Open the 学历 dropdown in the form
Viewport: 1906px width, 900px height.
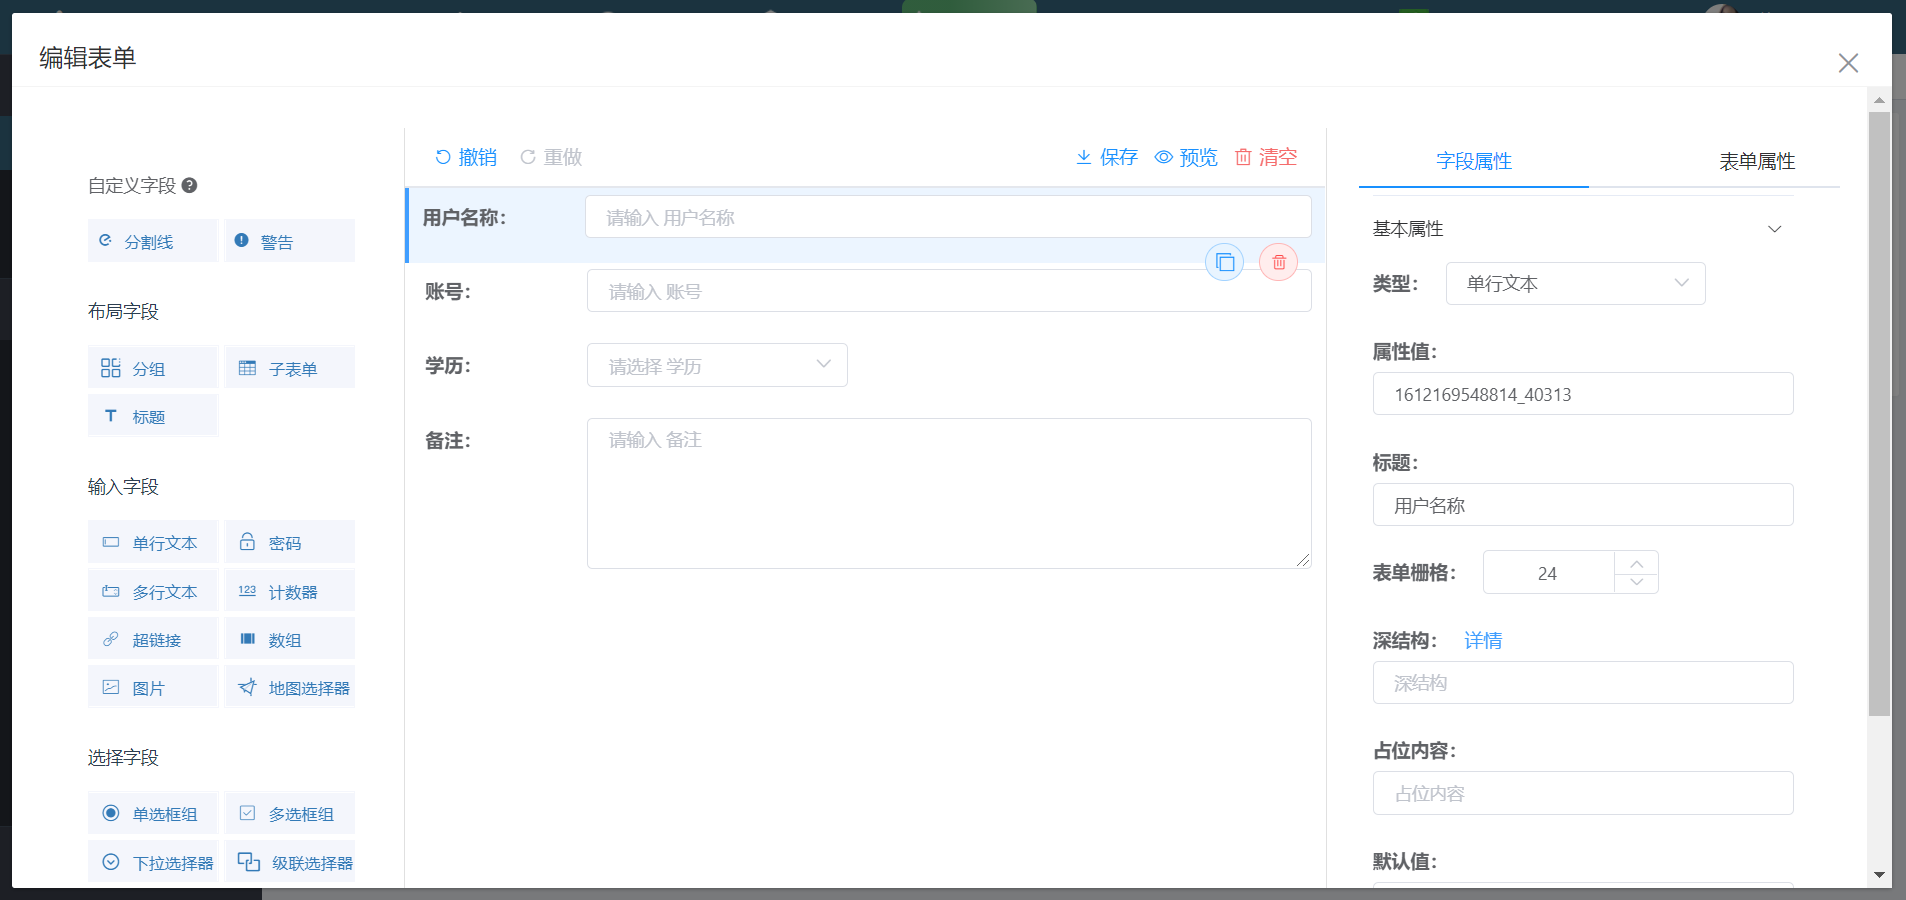[716, 365]
